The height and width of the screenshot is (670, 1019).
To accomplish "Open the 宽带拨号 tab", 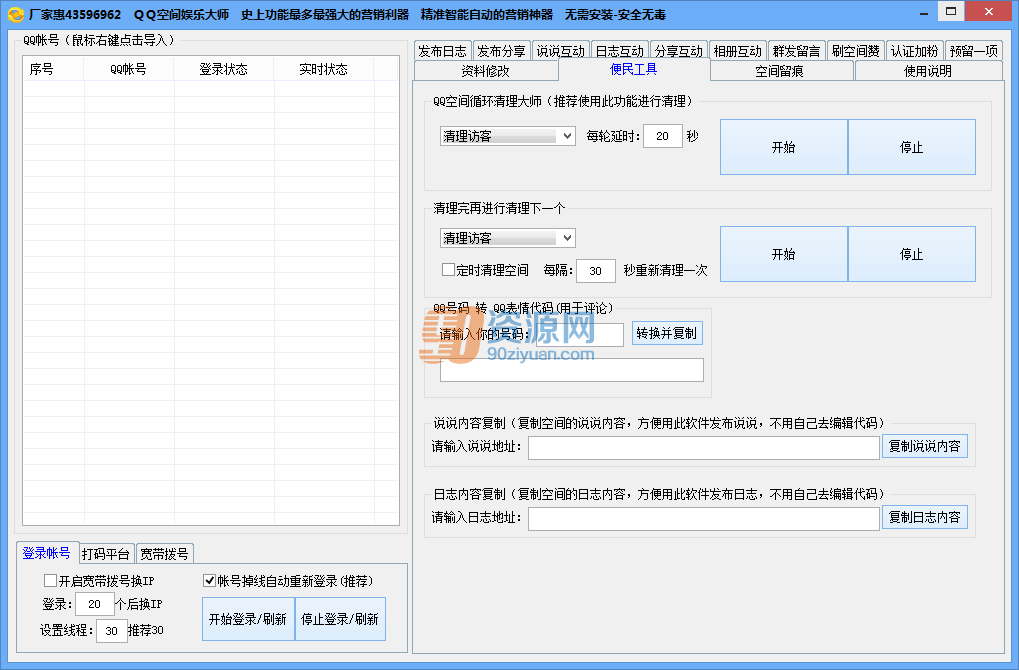I will point(164,554).
